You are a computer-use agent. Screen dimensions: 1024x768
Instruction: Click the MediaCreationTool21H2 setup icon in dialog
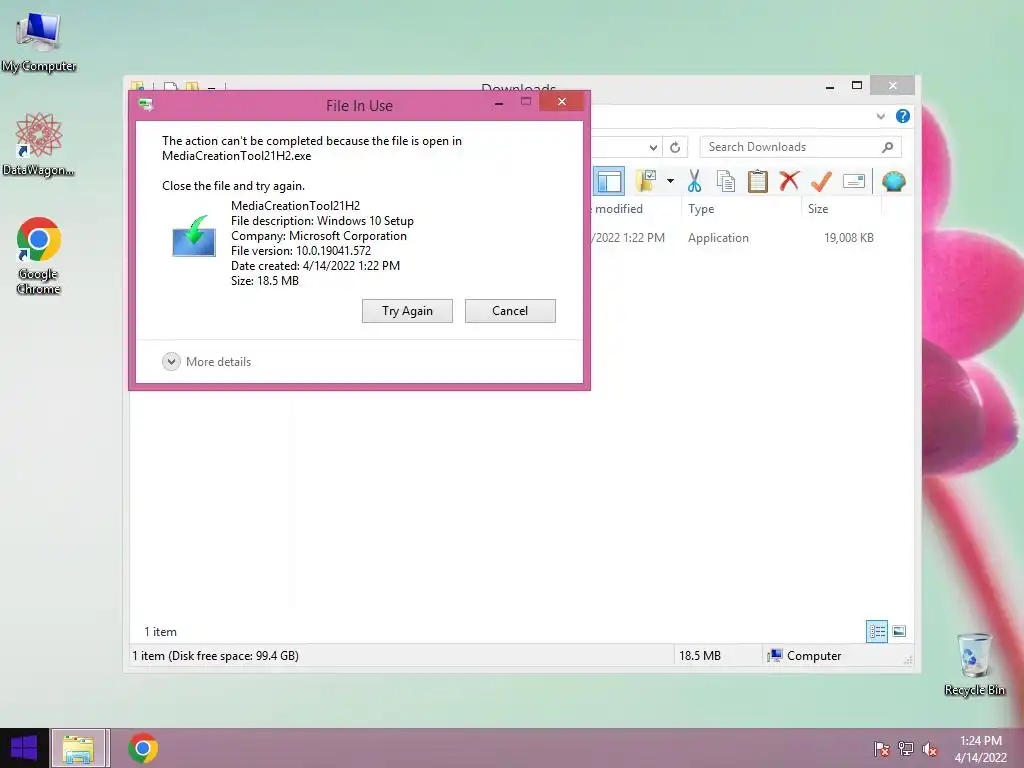194,237
